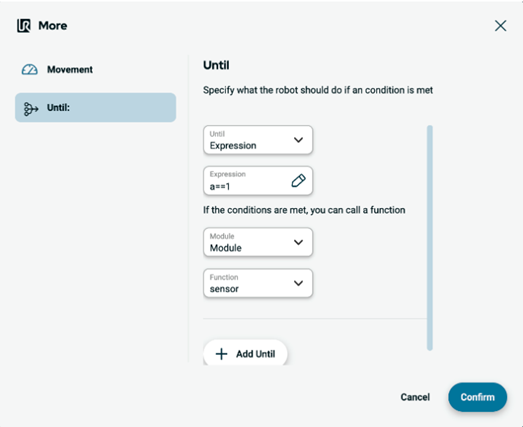
Task: Click the Universal Robots logo icon
Action: [24, 26]
